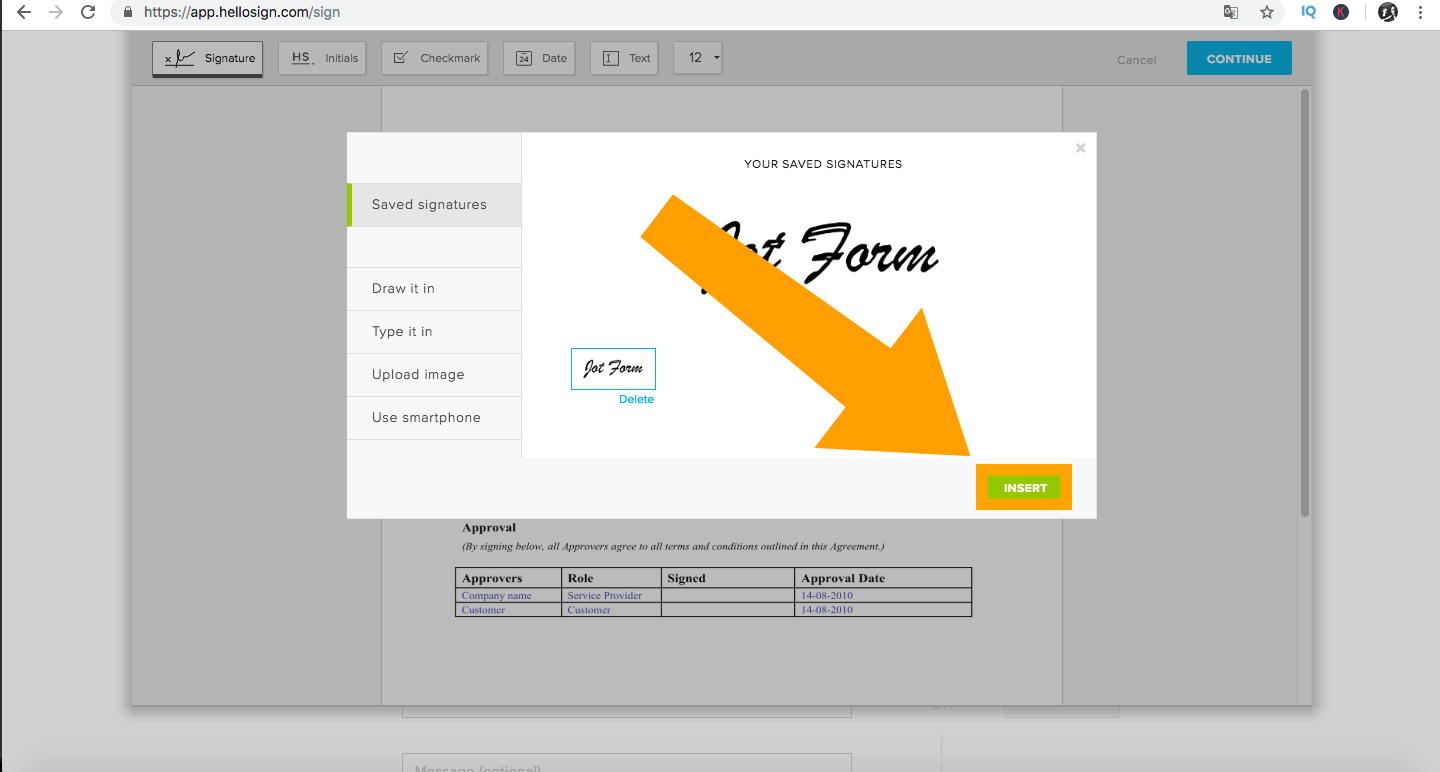Select the Signature tool
Viewport: 1440px width, 772px height.
click(208, 58)
